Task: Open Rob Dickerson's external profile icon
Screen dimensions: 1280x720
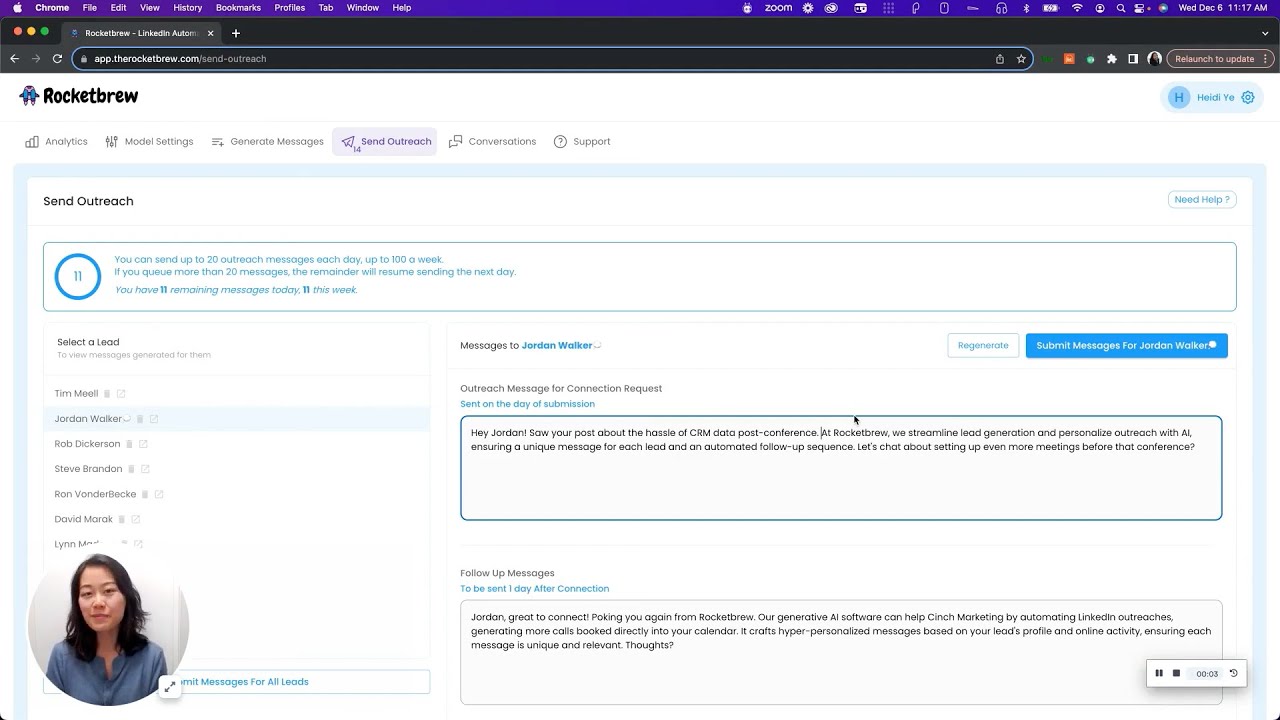Action: (x=143, y=444)
